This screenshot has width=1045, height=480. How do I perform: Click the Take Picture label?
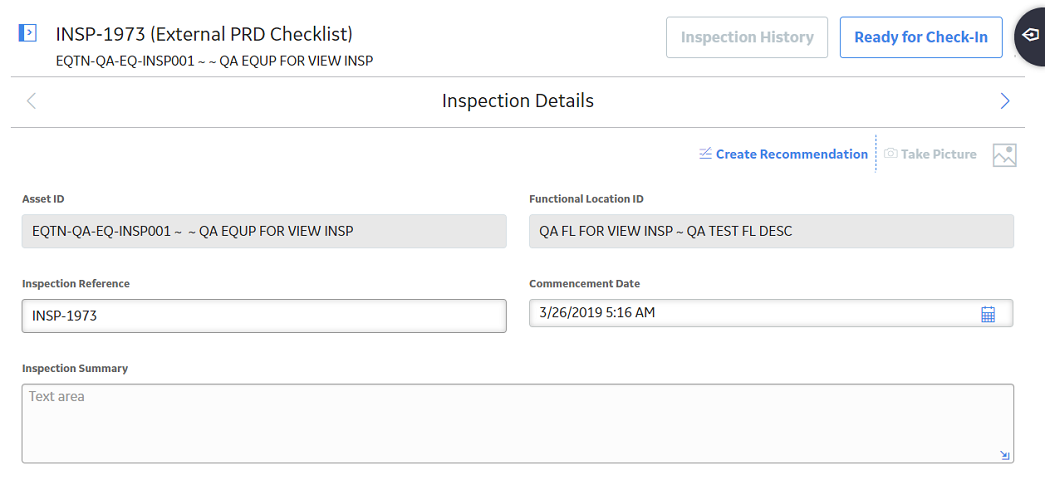[938, 154]
